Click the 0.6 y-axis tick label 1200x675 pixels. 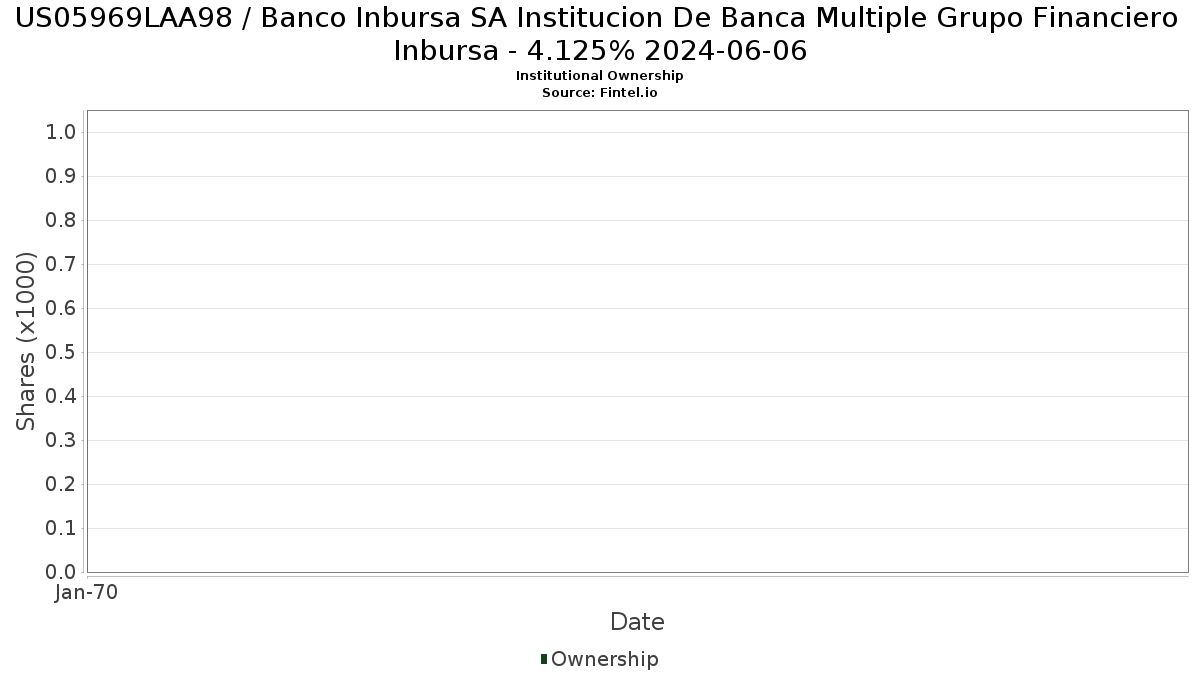click(62, 309)
